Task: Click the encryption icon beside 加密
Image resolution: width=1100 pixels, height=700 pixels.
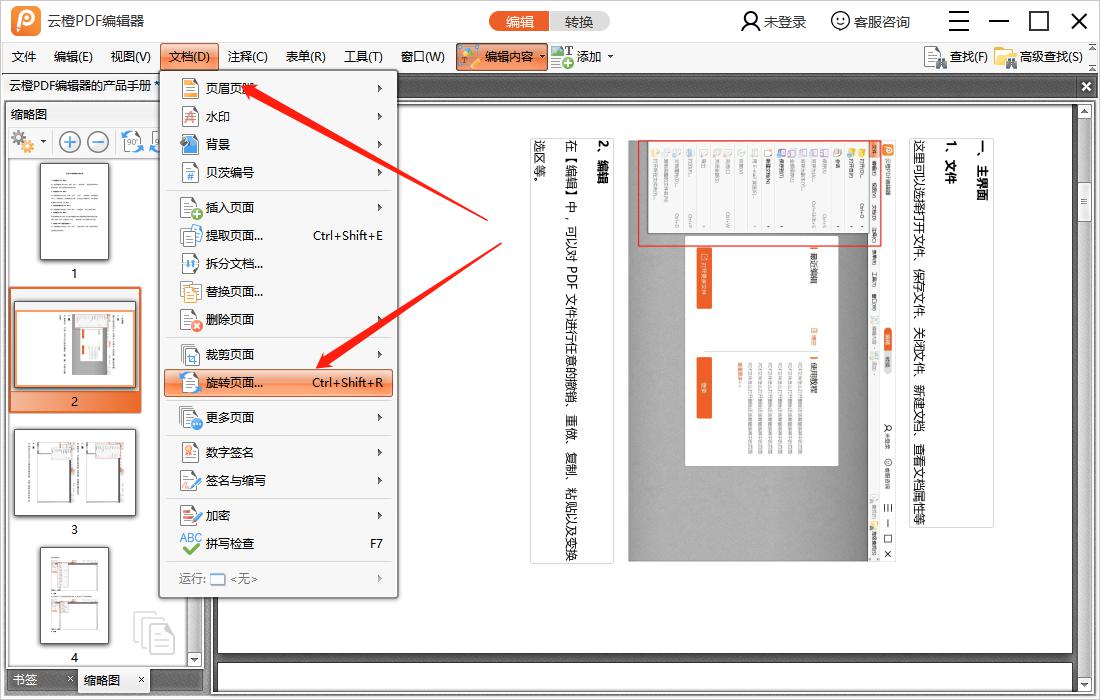Action: (190, 516)
